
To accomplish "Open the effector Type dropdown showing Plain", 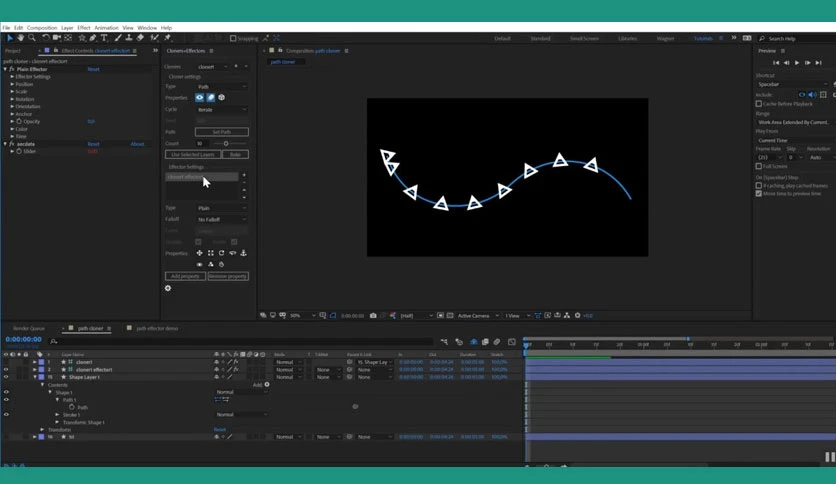I will [222, 208].
